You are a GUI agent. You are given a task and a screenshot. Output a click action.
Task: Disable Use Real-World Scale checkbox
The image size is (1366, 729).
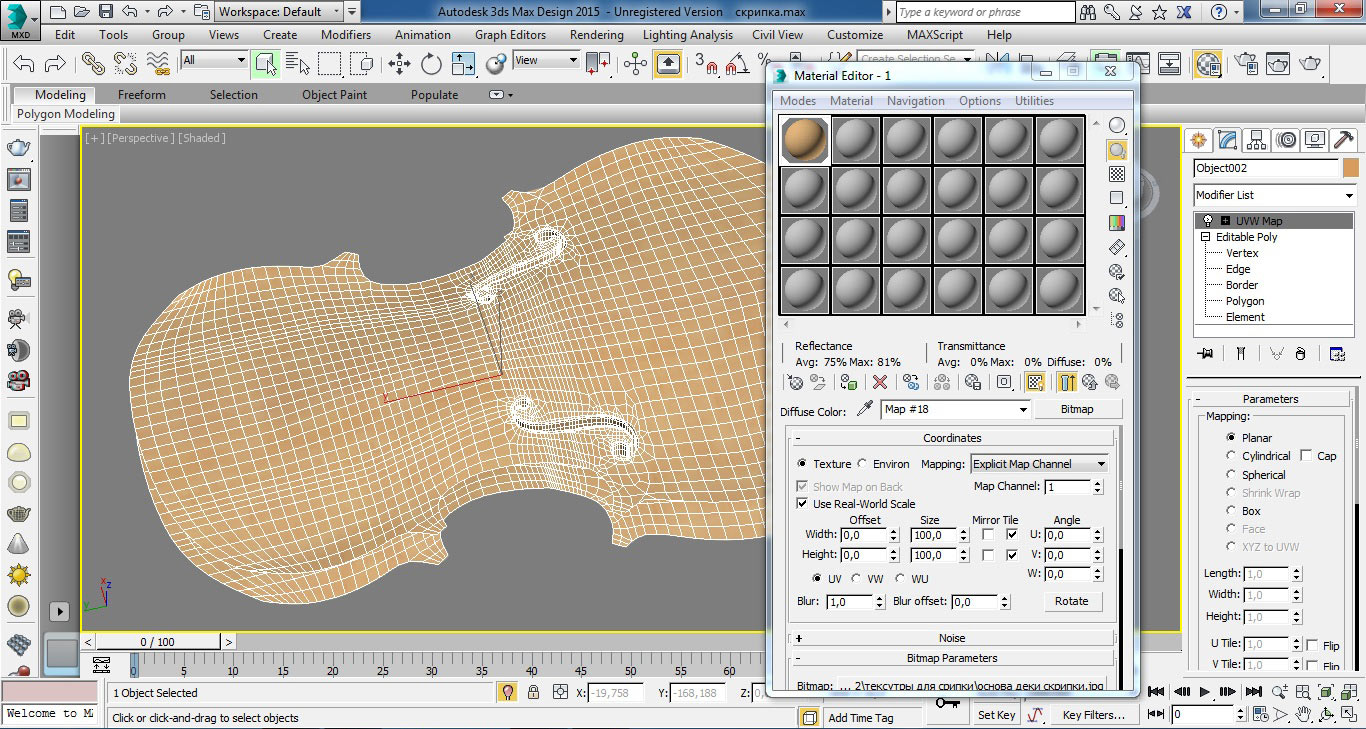coord(802,504)
